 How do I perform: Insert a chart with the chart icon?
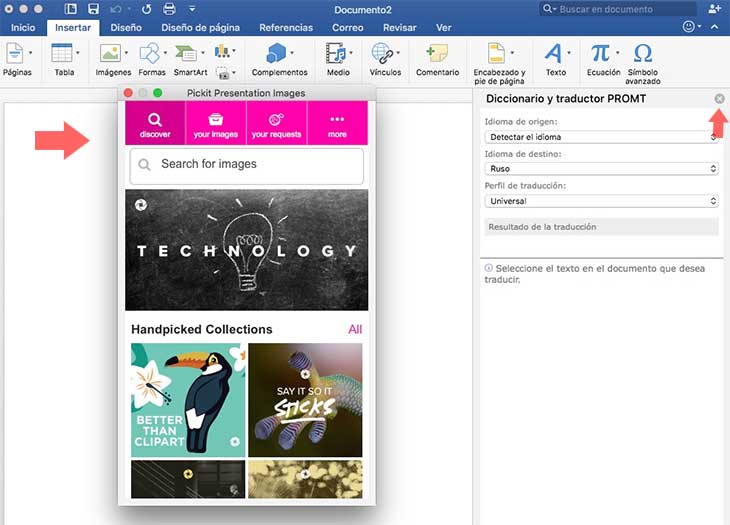222,51
